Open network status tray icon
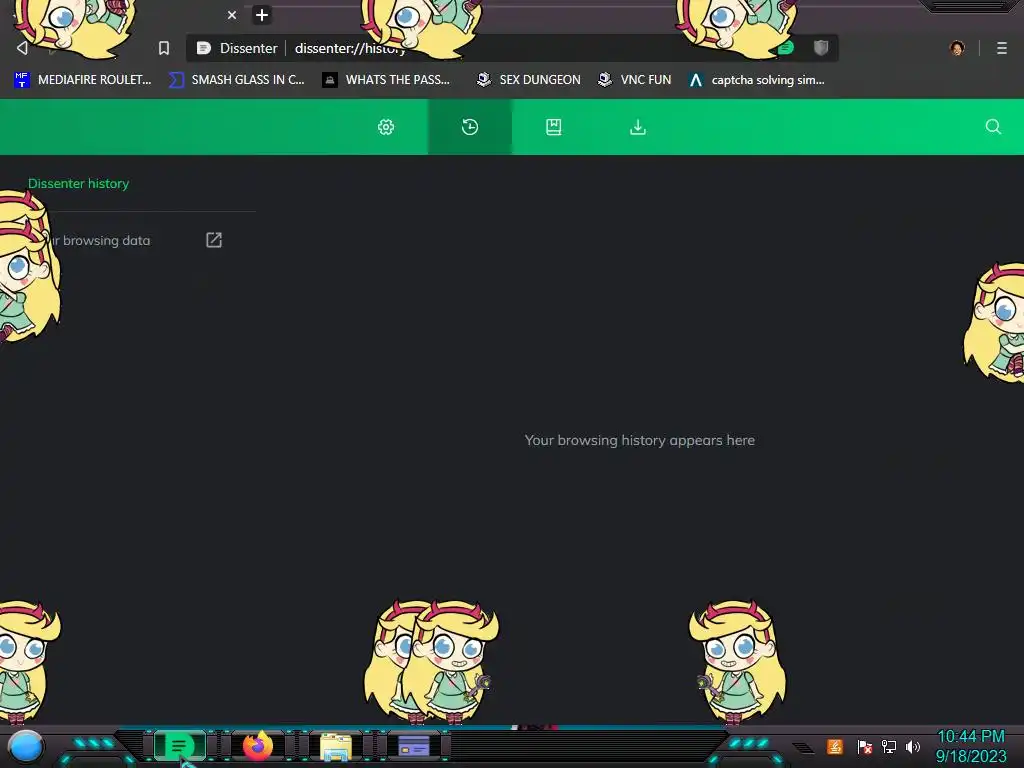The image size is (1024, 768). tap(889, 746)
